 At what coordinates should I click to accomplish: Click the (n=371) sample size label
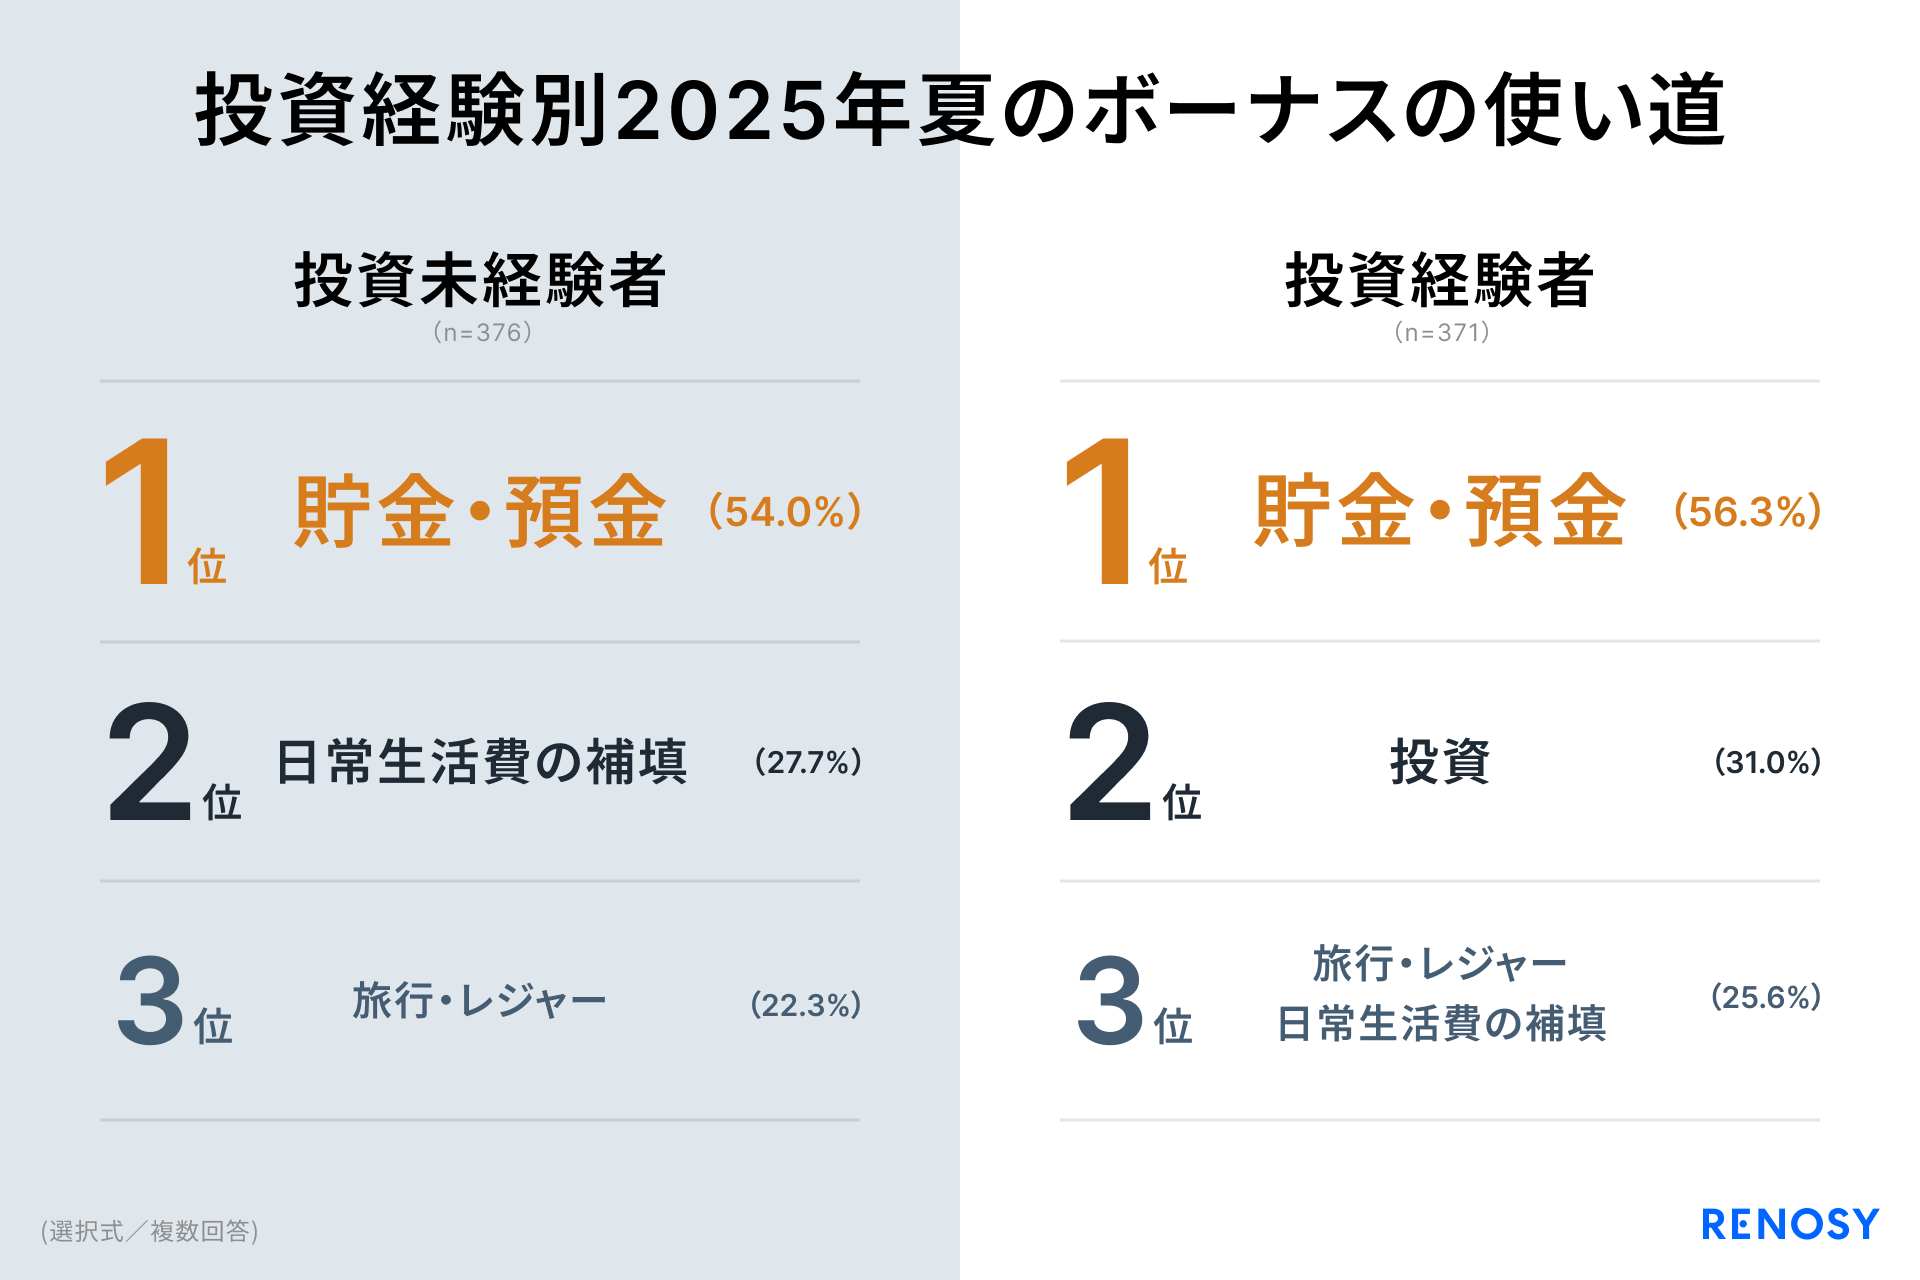[1441, 332]
